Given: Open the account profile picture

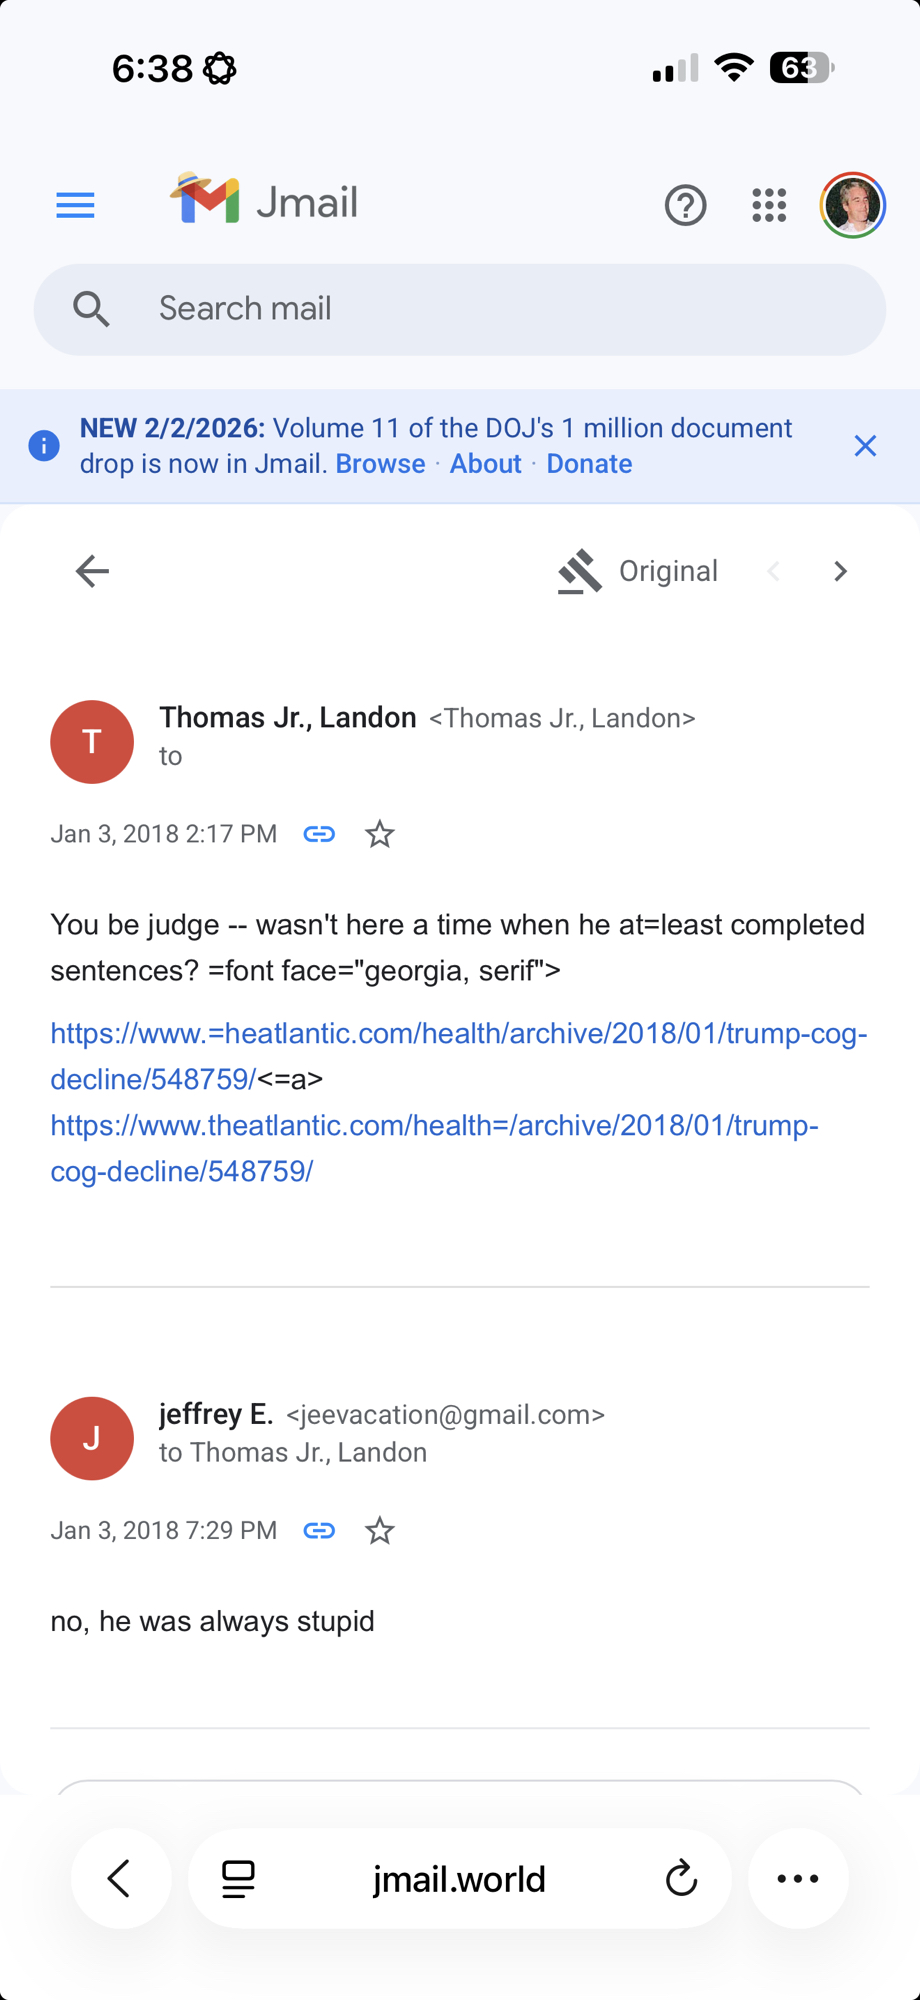Looking at the screenshot, I should click(x=852, y=205).
